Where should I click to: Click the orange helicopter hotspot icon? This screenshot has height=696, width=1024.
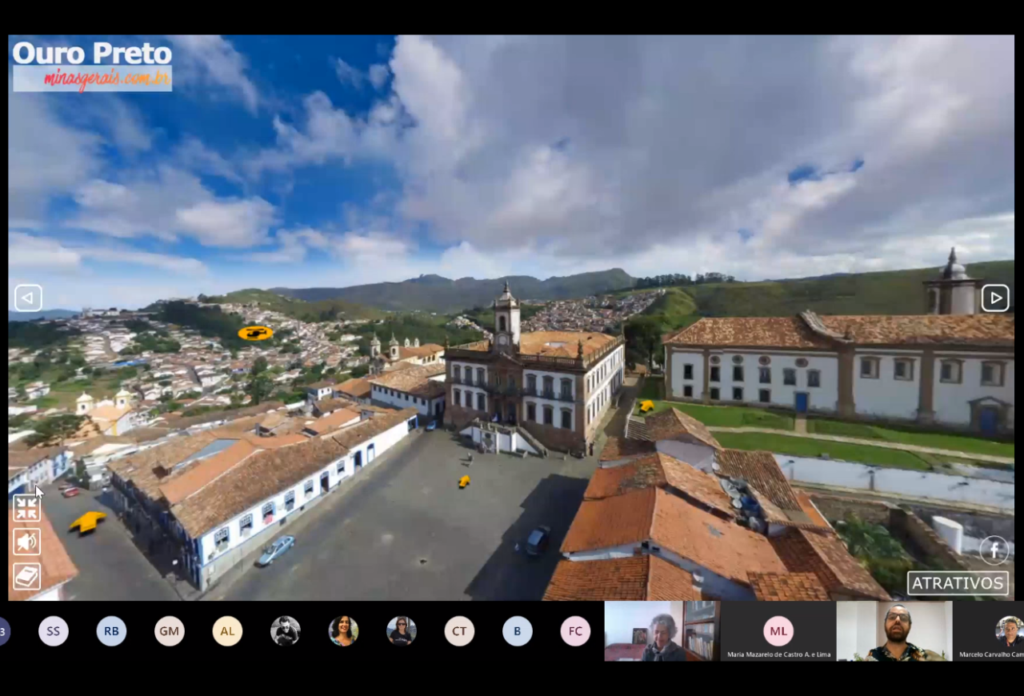click(255, 333)
